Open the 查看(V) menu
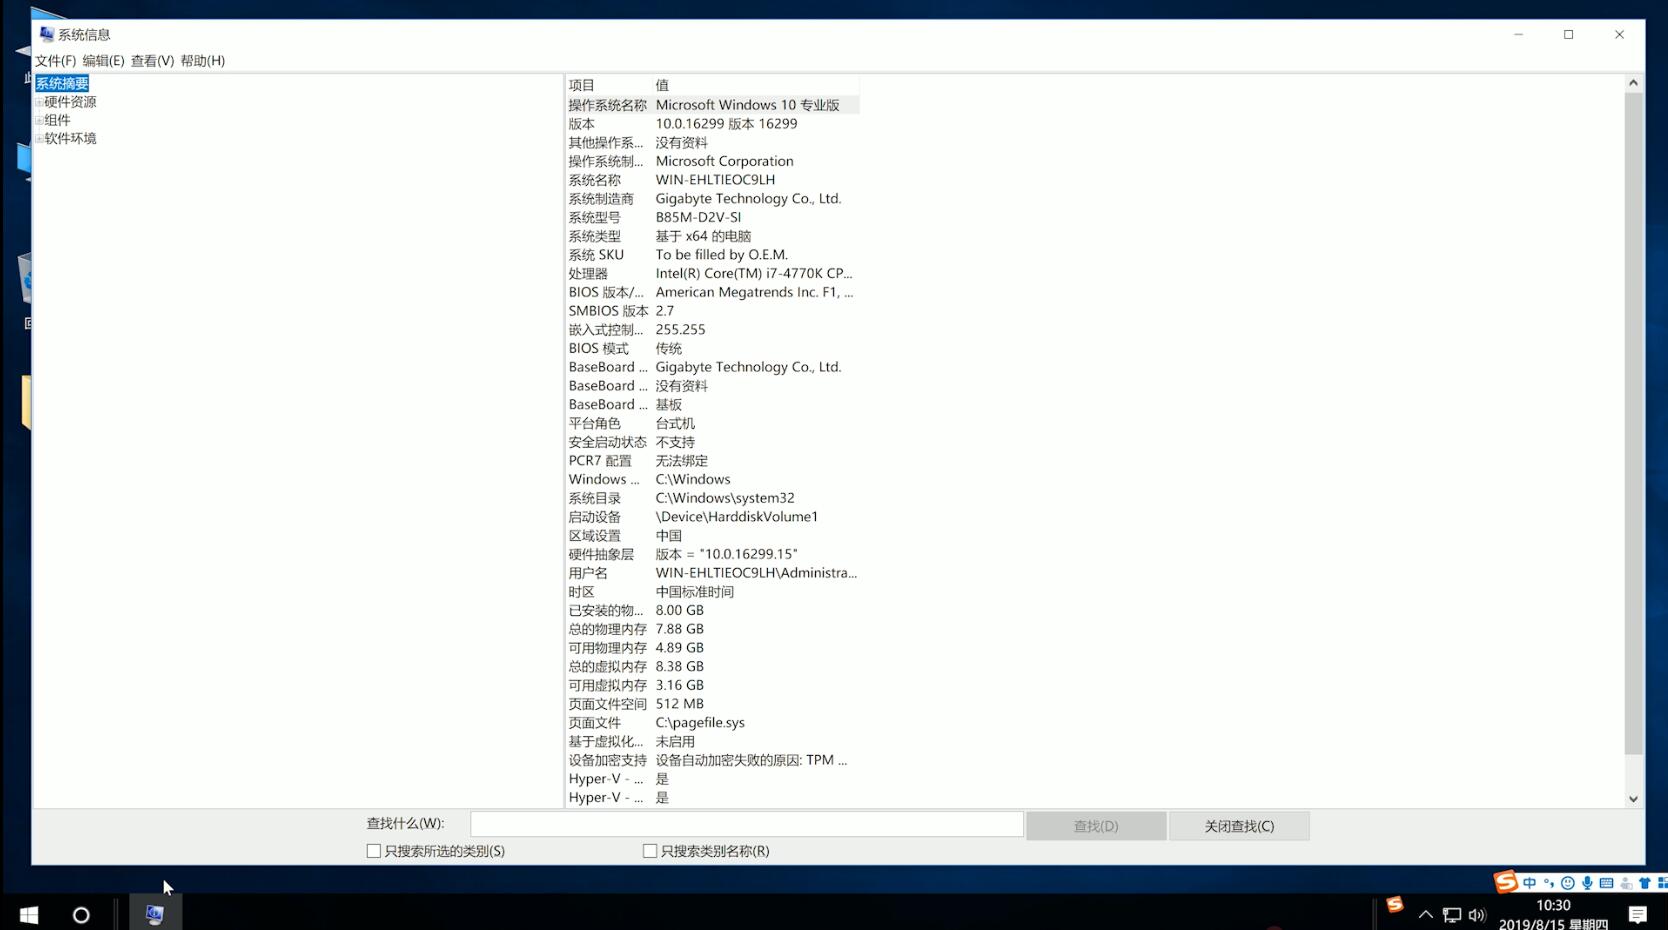The width and height of the screenshot is (1668, 930). click(x=152, y=61)
